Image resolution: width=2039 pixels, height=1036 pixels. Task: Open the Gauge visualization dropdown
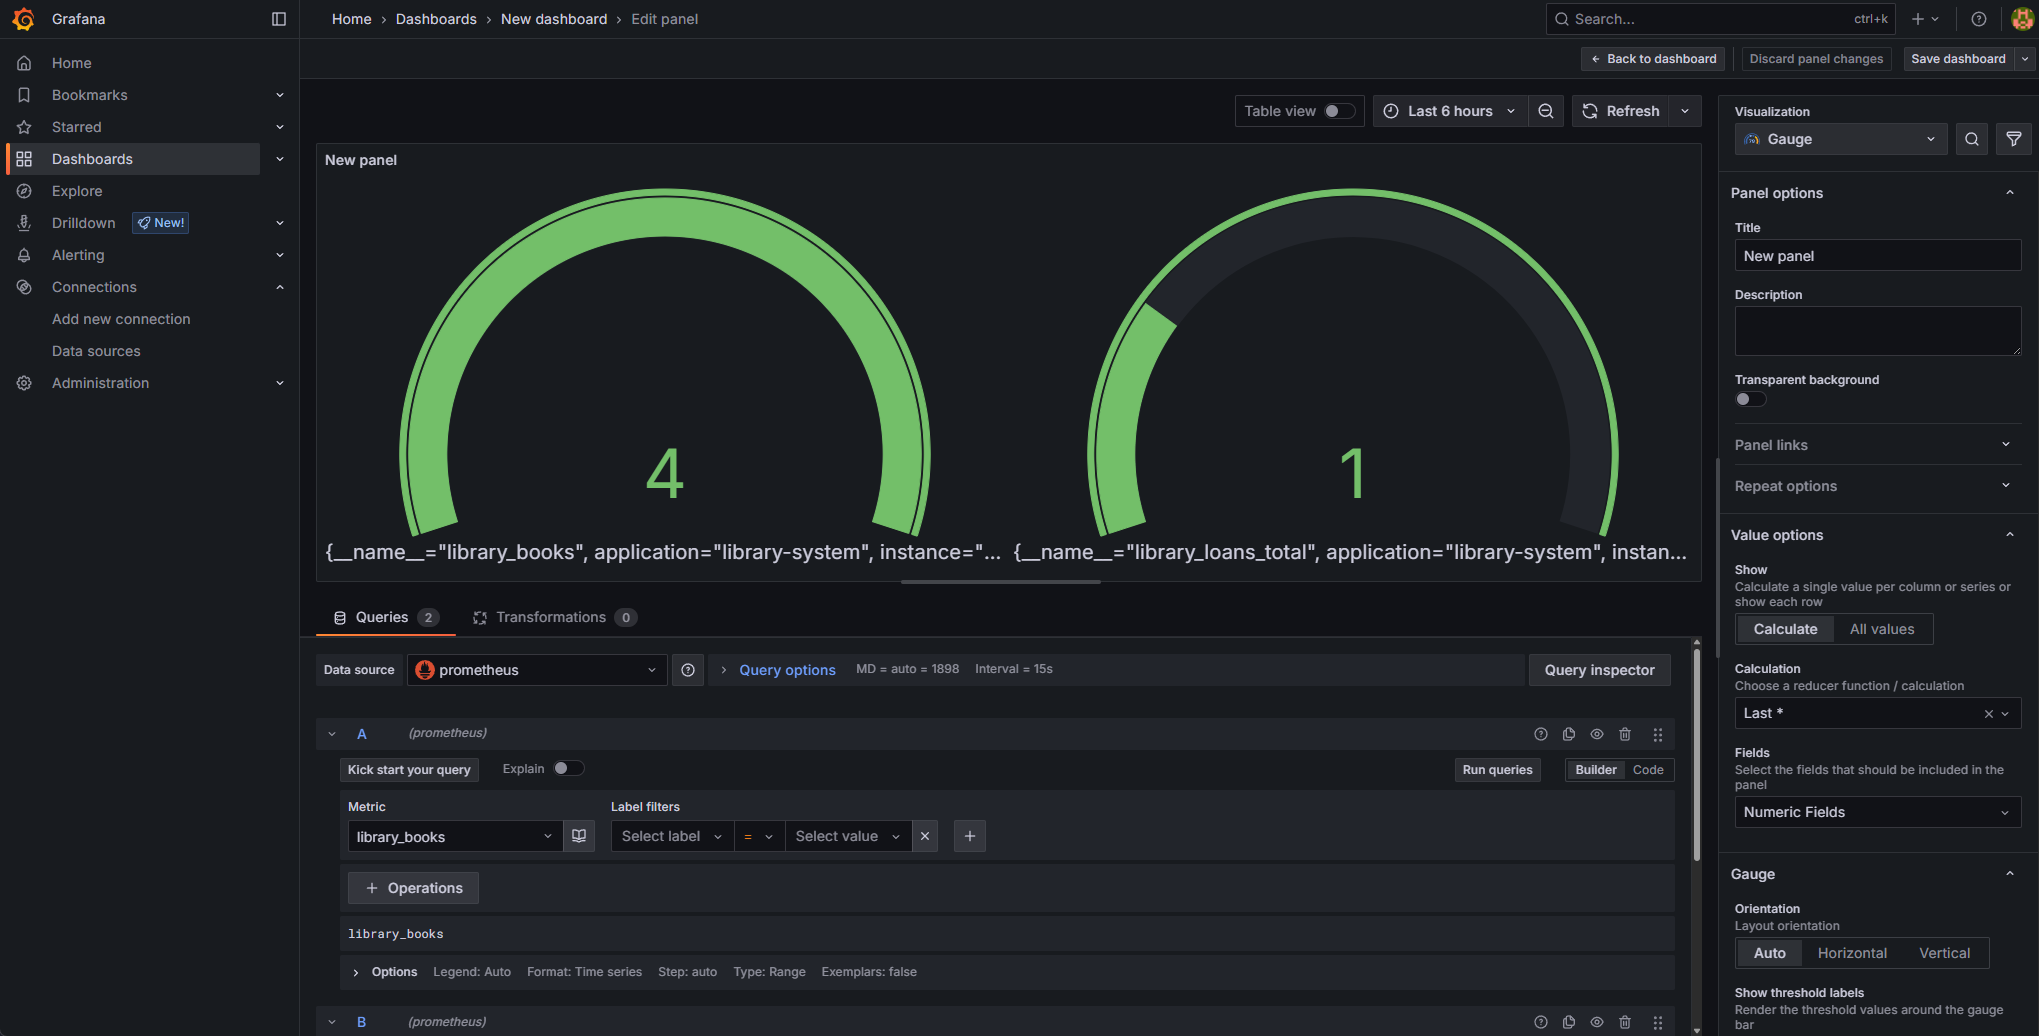[x=1840, y=139]
